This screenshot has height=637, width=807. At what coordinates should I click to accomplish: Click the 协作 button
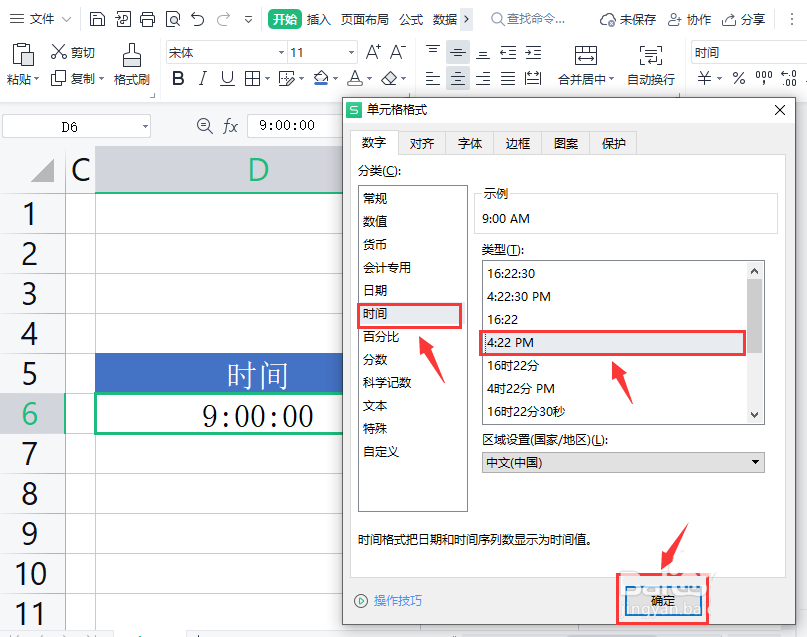pyautogui.click(x=689, y=20)
